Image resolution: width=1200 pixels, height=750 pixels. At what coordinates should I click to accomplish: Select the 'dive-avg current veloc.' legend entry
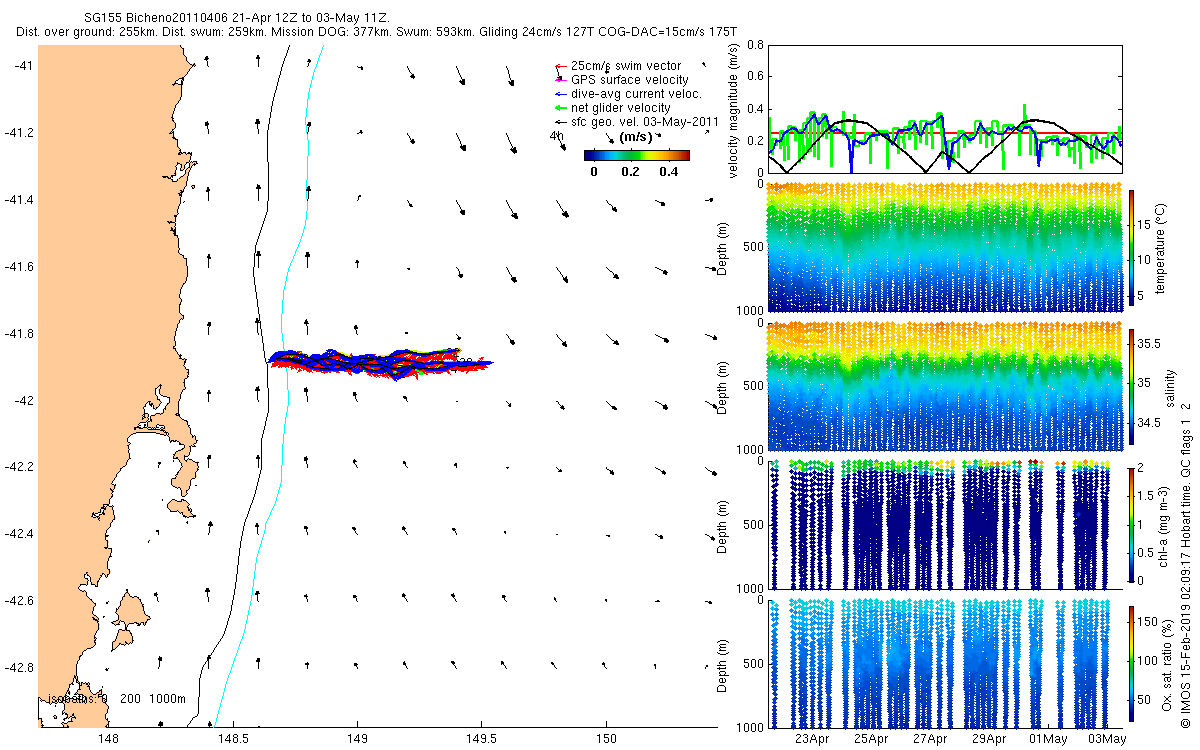tap(636, 94)
